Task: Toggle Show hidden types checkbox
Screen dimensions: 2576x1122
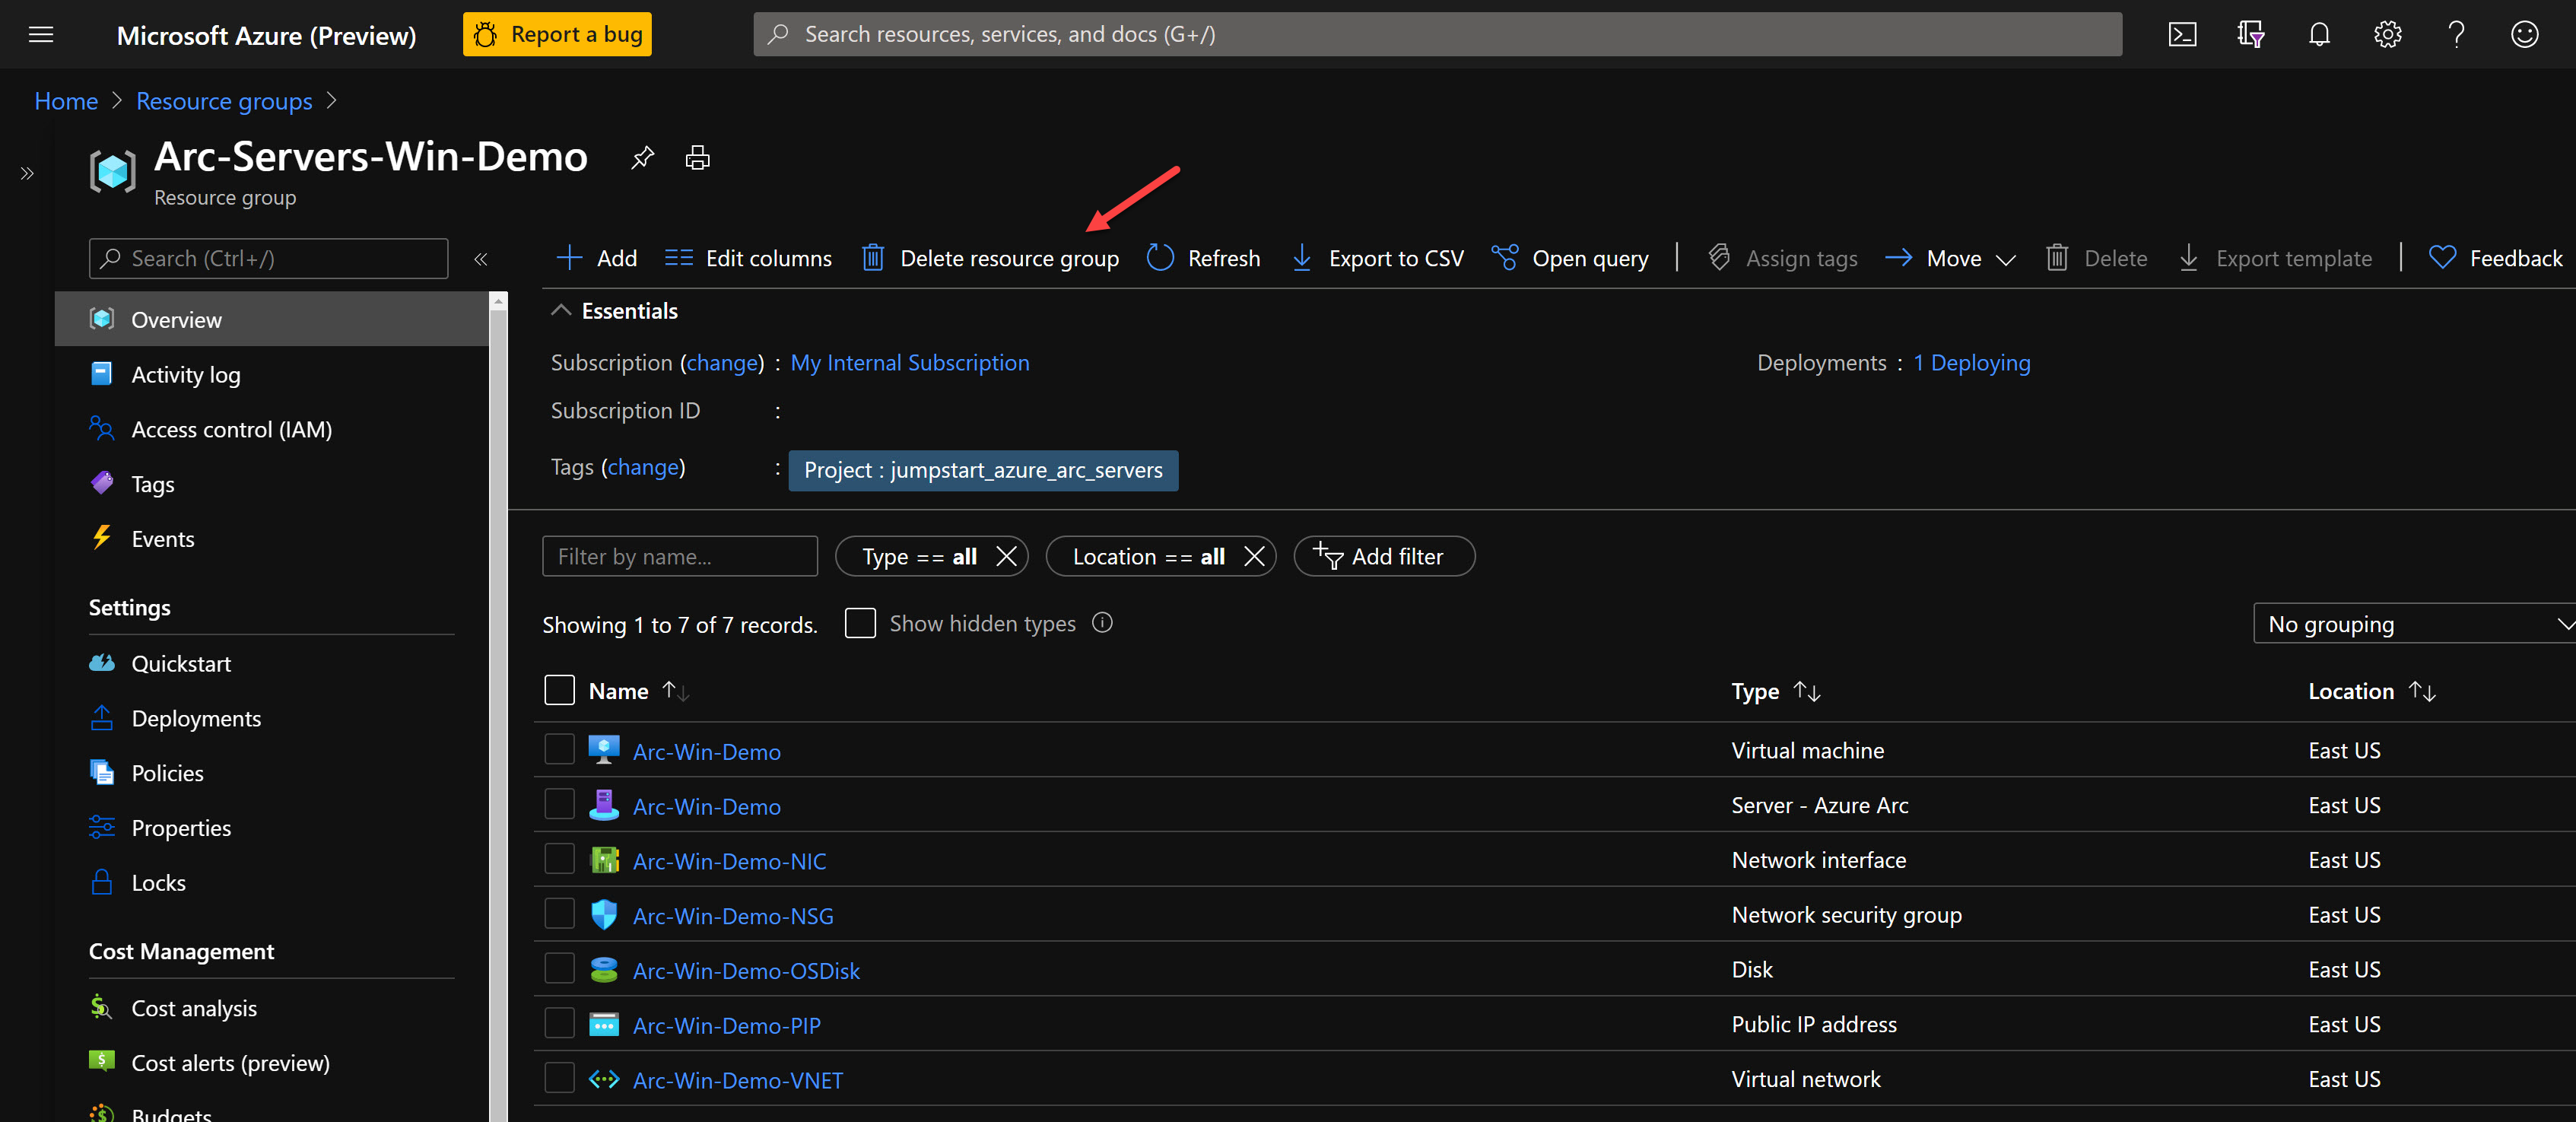Action: click(x=860, y=623)
